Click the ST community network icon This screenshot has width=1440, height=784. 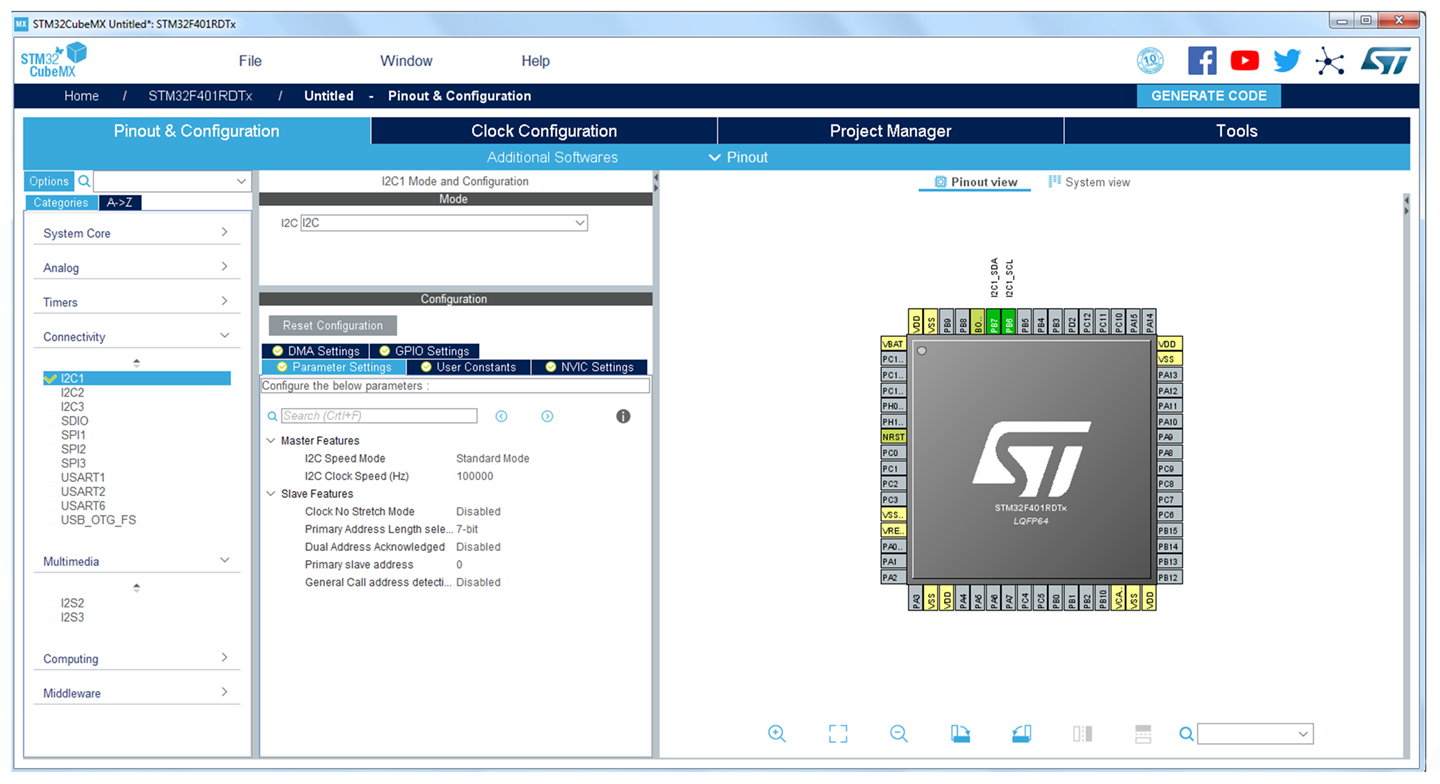(1329, 61)
